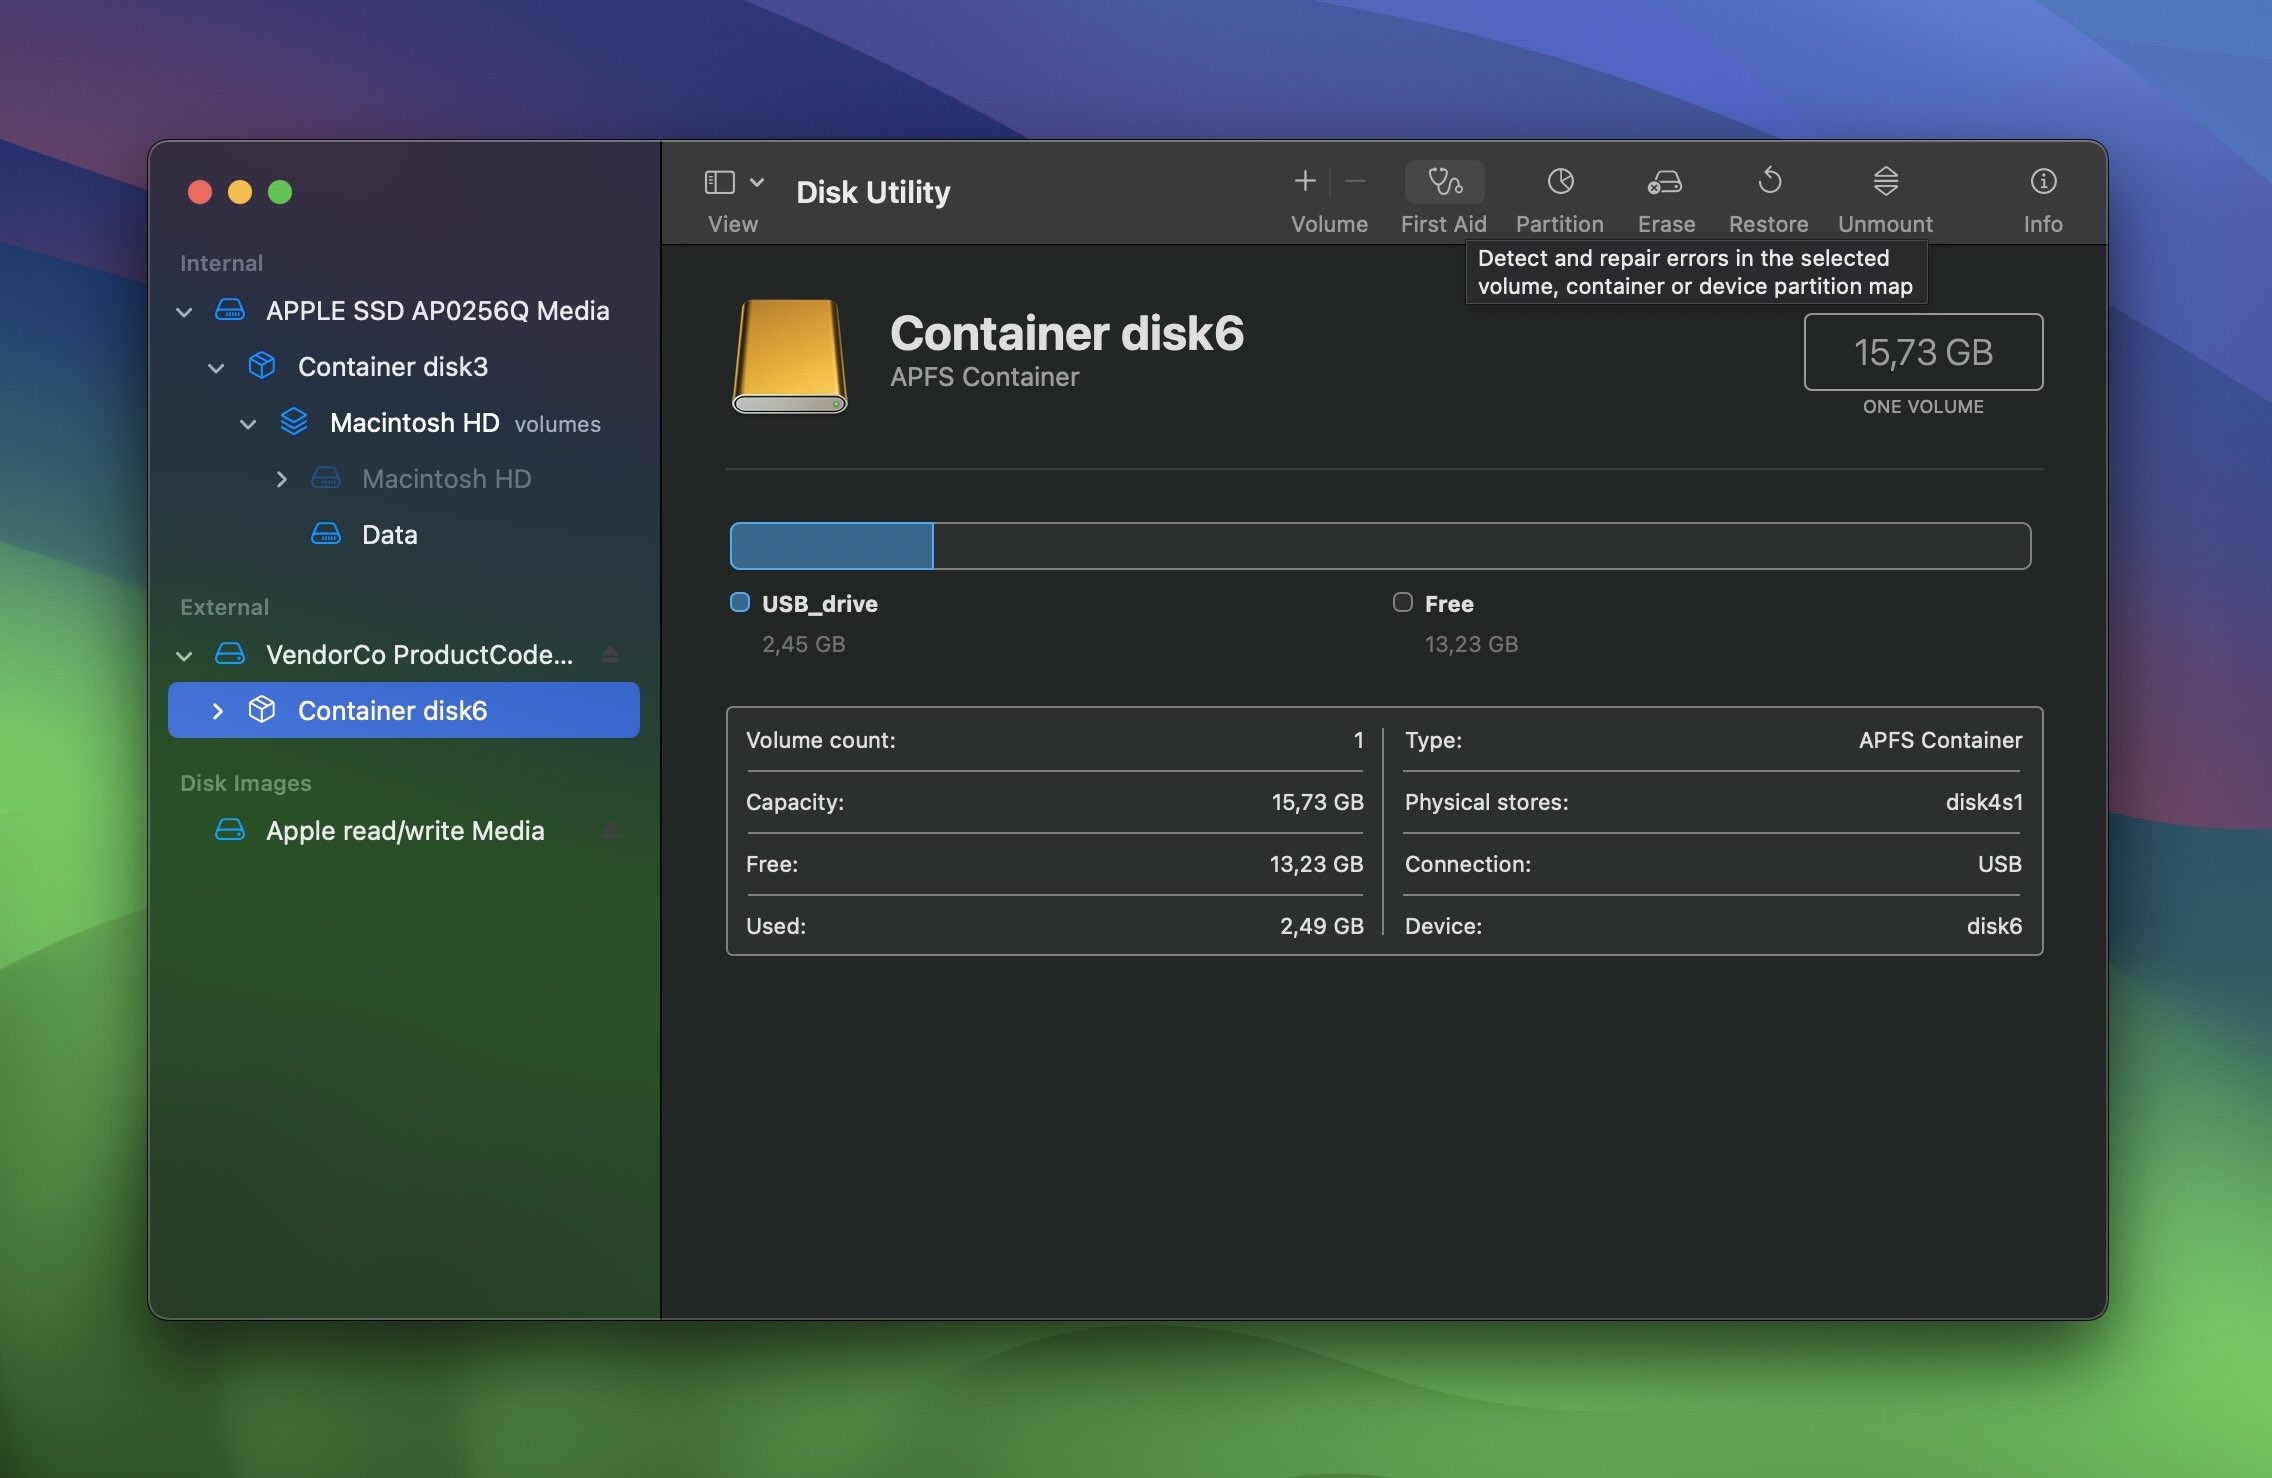Image resolution: width=2272 pixels, height=1478 pixels.
Task: Click the Restore arrow icon
Action: click(x=1769, y=181)
